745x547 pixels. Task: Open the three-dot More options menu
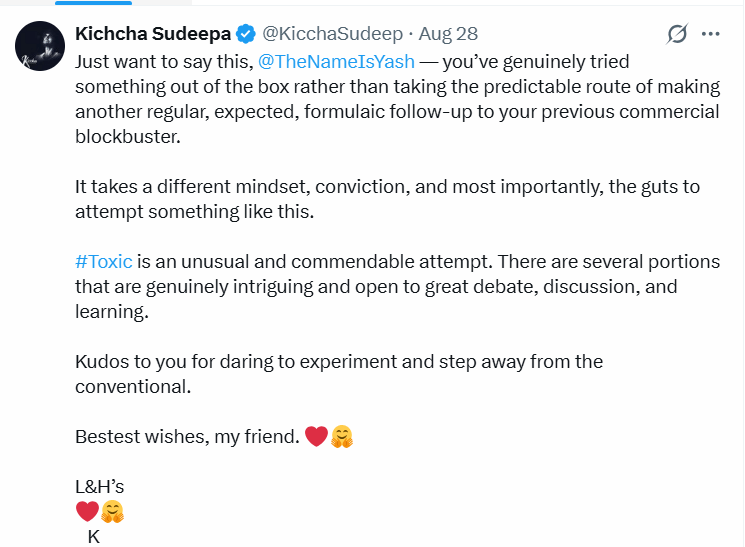coord(710,34)
